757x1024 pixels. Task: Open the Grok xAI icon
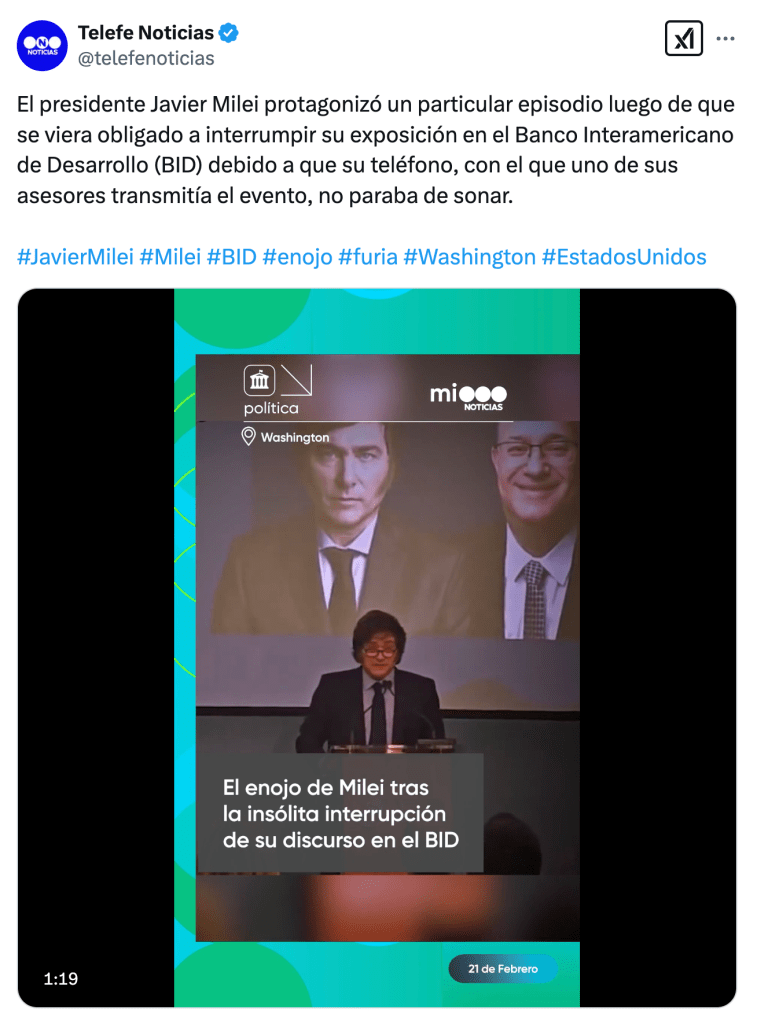683,39
